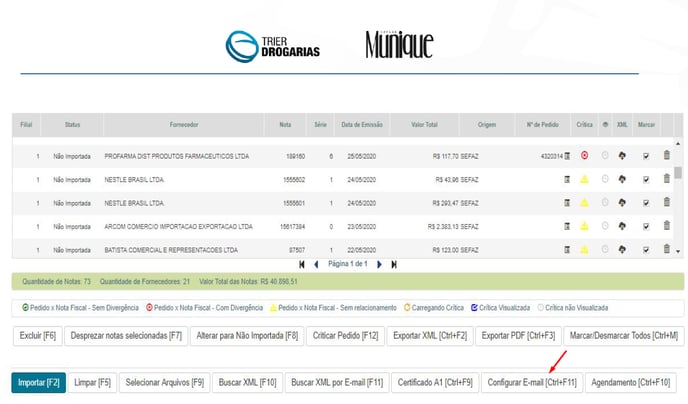Click the table's vertical scrollbar thumb

(678, 172)
